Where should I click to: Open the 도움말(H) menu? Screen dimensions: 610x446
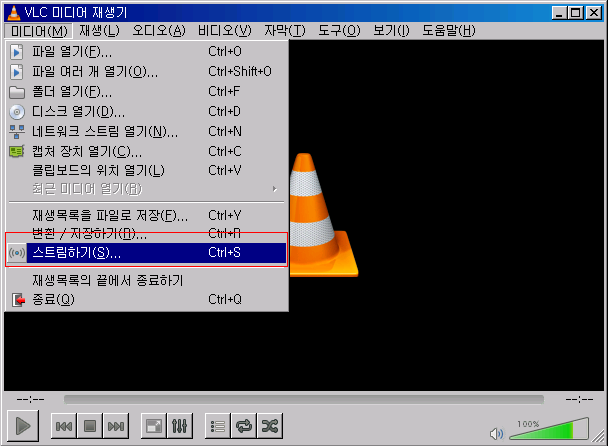point(449,30)
